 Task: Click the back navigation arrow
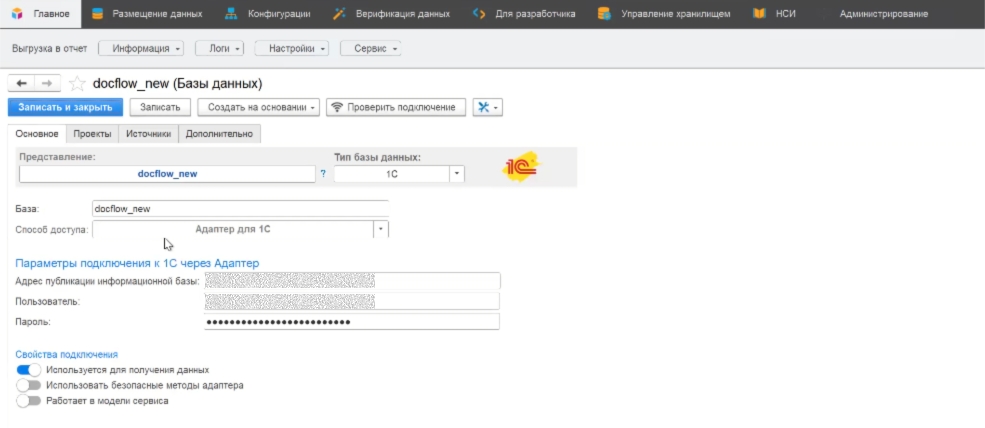[x=21, y=84]
